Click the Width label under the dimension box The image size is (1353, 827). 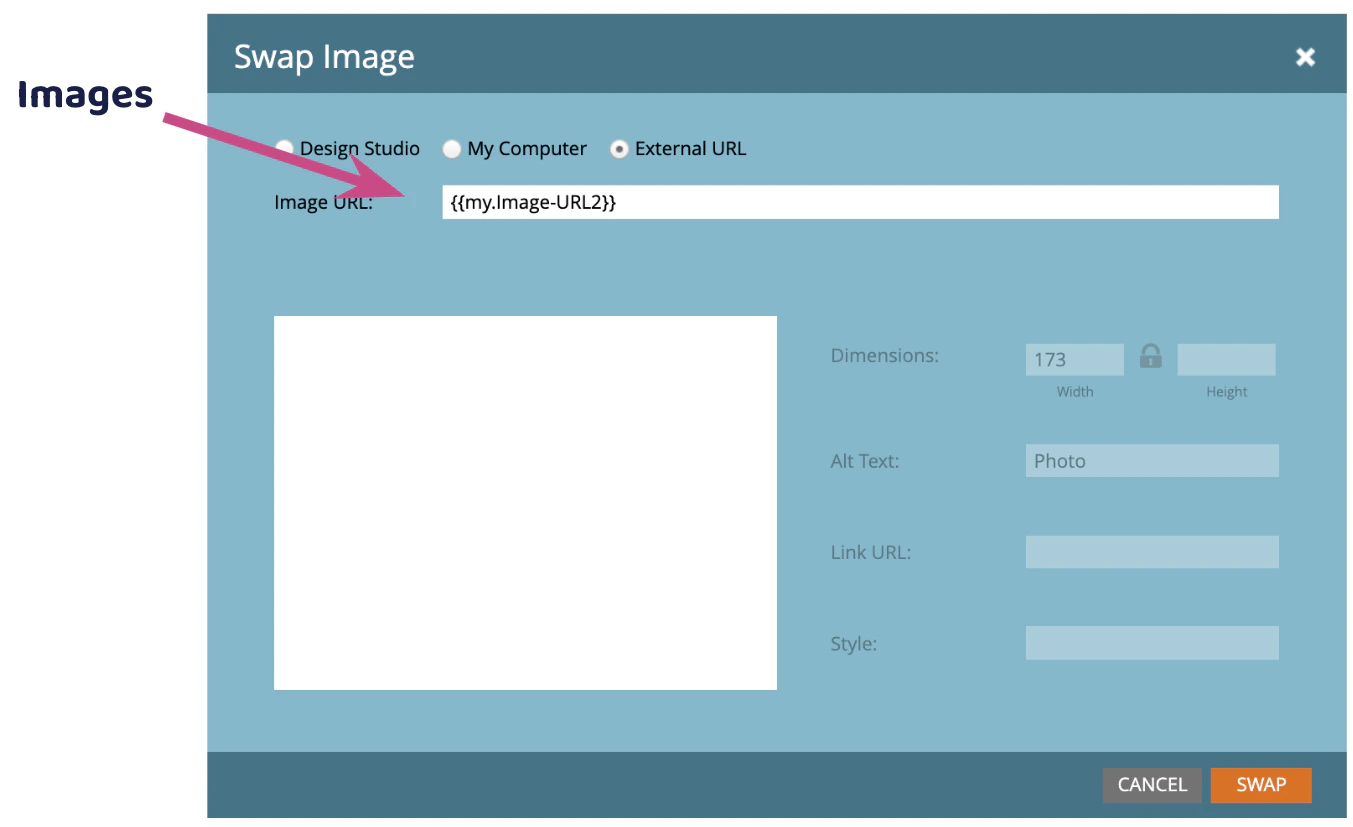click(x=1074, y=391)
